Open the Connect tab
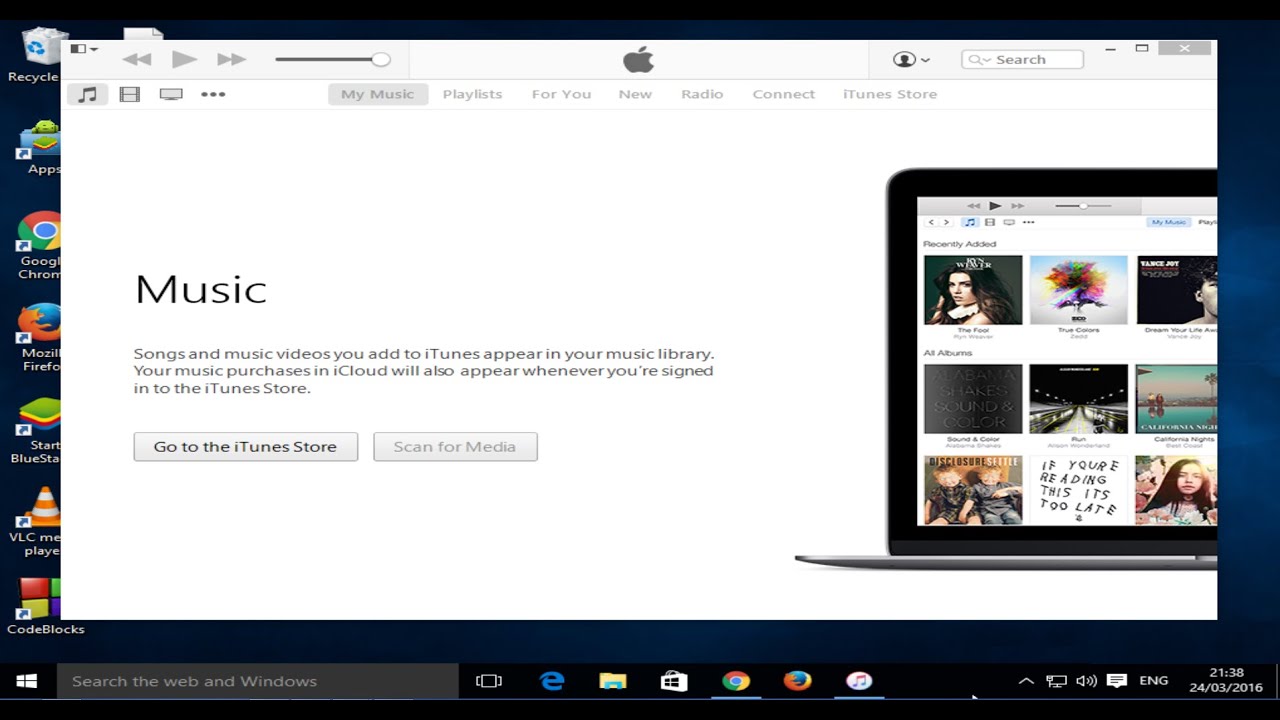1280x720 pixels. (x=784, y=94)
